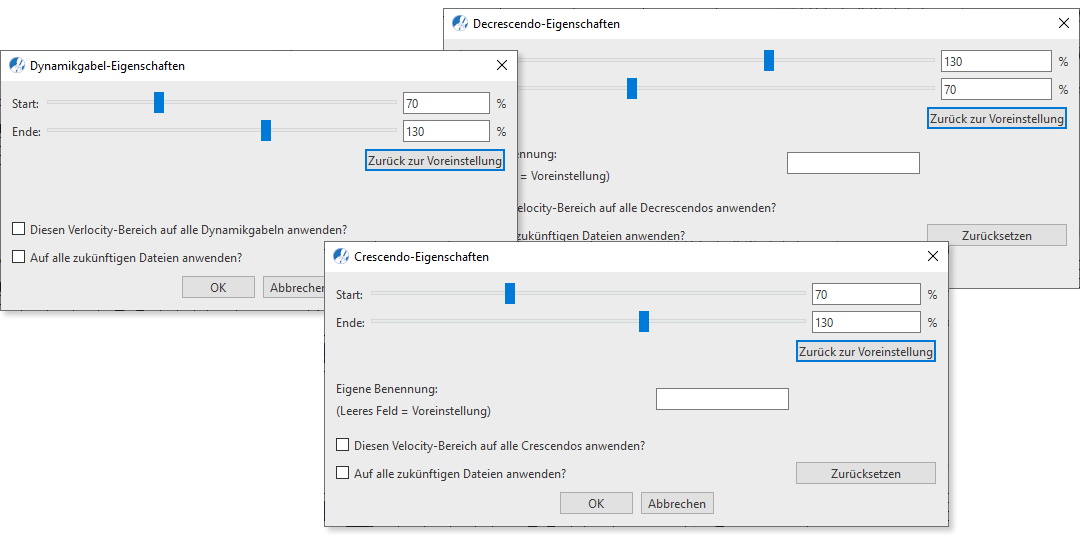The image size is (1080, 540).
Task: Click 'Zurück zur Voreinstellung' in Crescendo dialog
Action: coord(866,352)
